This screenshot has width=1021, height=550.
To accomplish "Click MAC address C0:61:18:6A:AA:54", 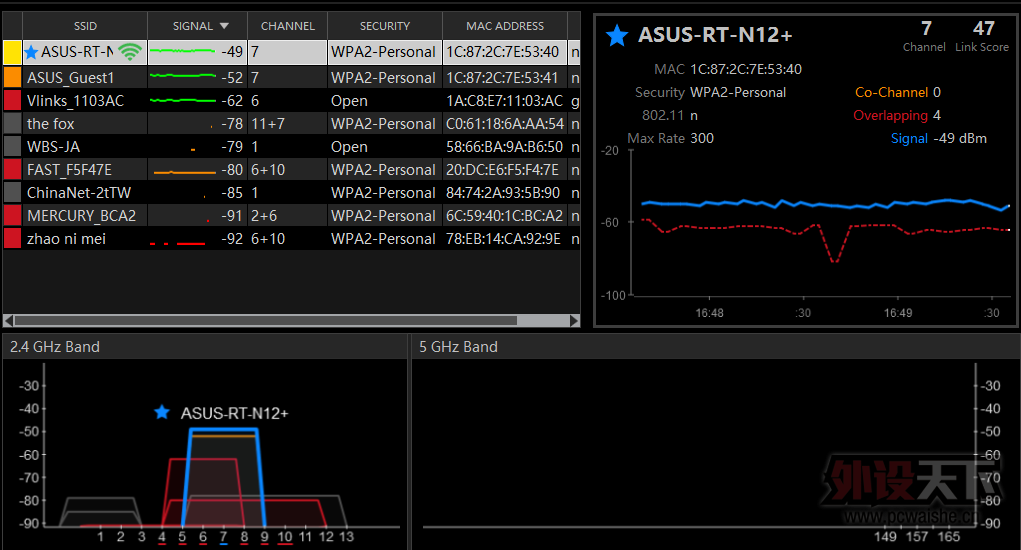I will [x=505, y=124].
